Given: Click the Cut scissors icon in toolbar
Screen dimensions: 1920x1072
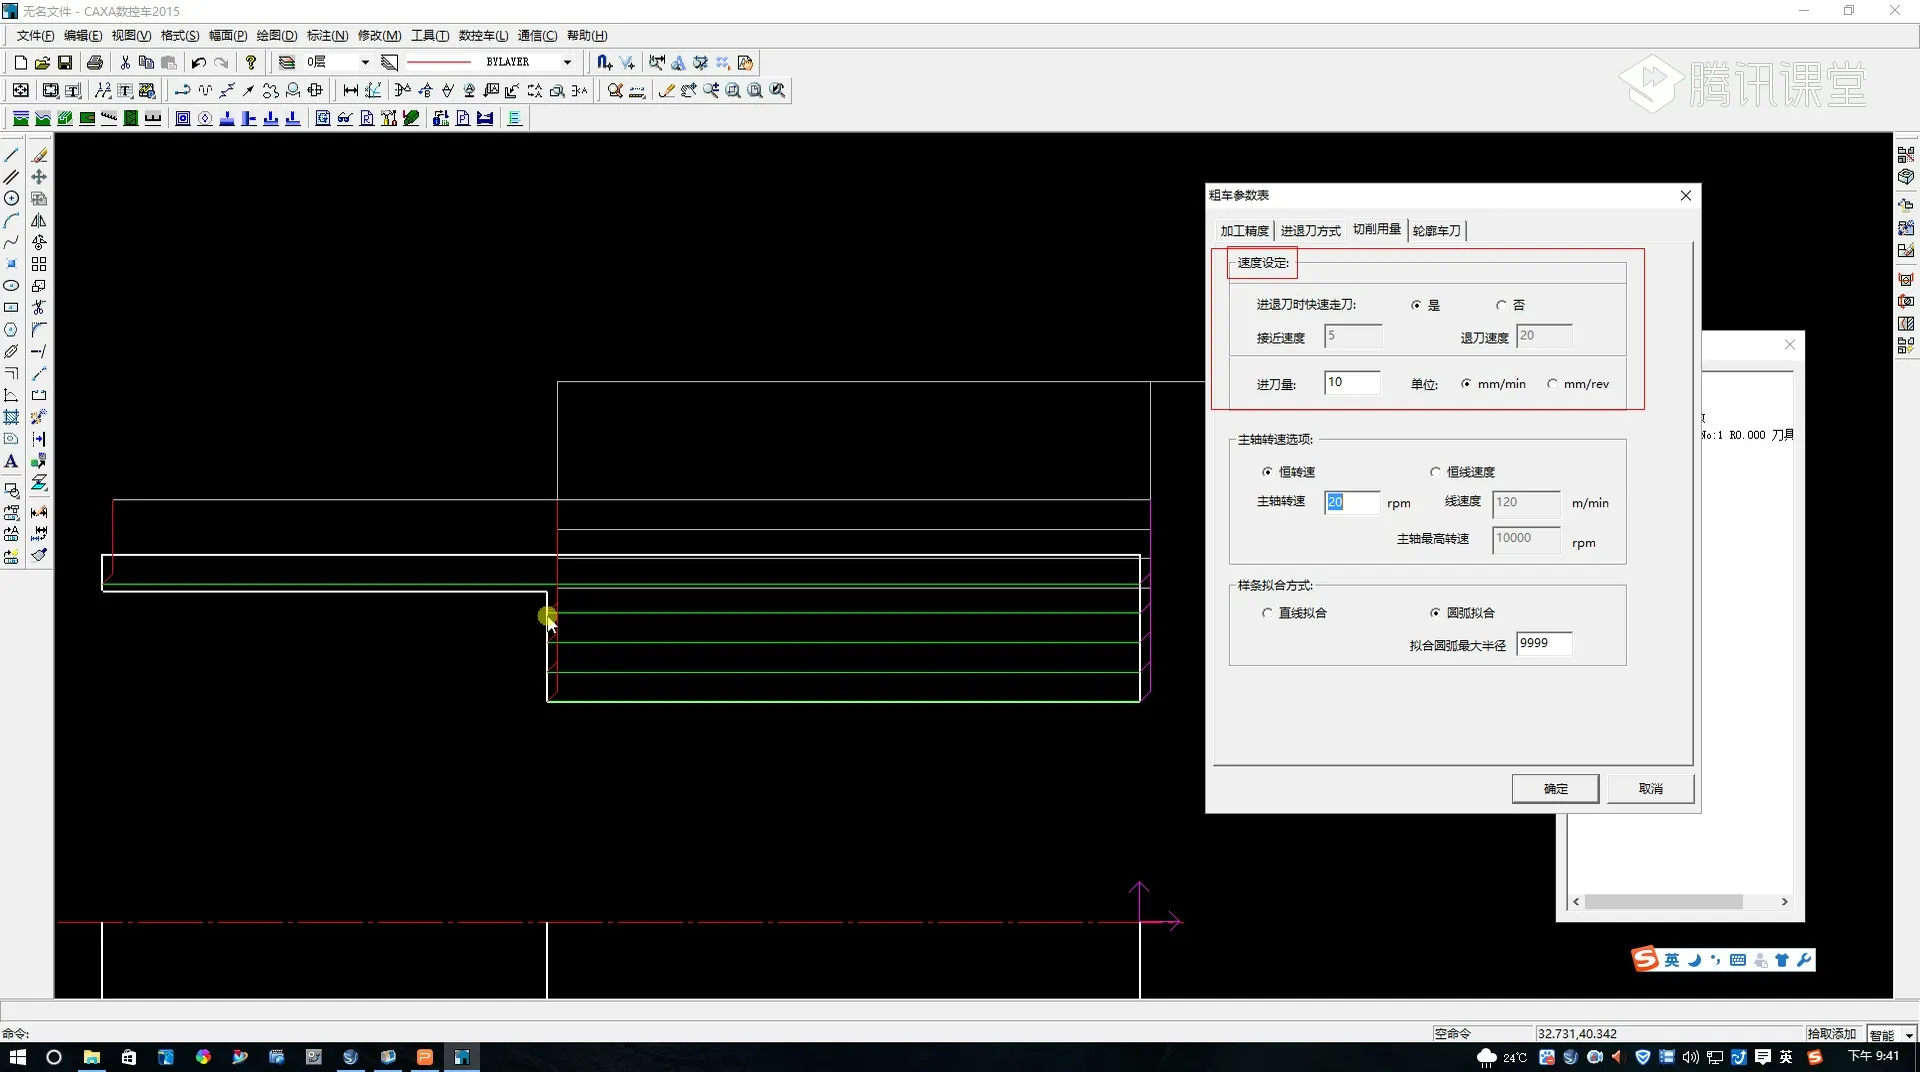Looking at the screenshot, I should (125, 63).
